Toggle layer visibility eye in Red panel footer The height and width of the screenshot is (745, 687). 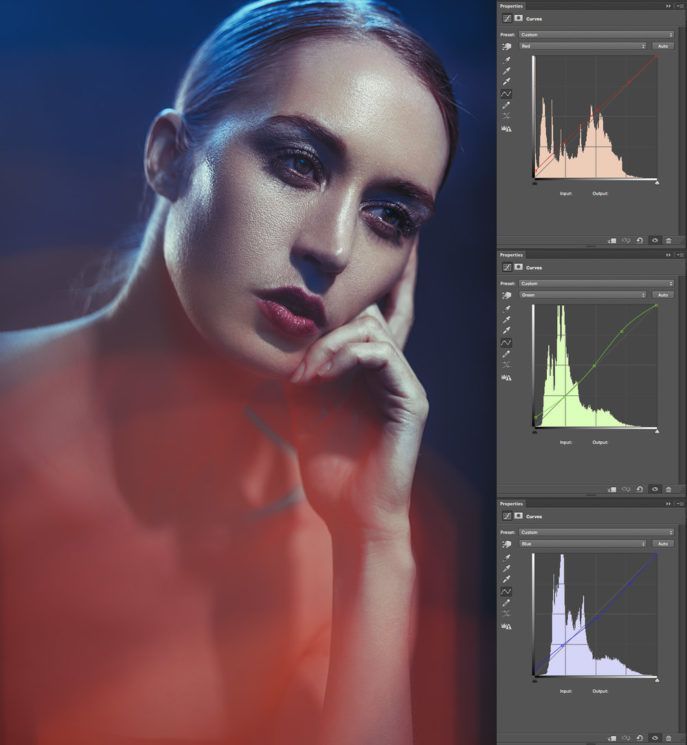pyautogui.click(x=655, y=240)
